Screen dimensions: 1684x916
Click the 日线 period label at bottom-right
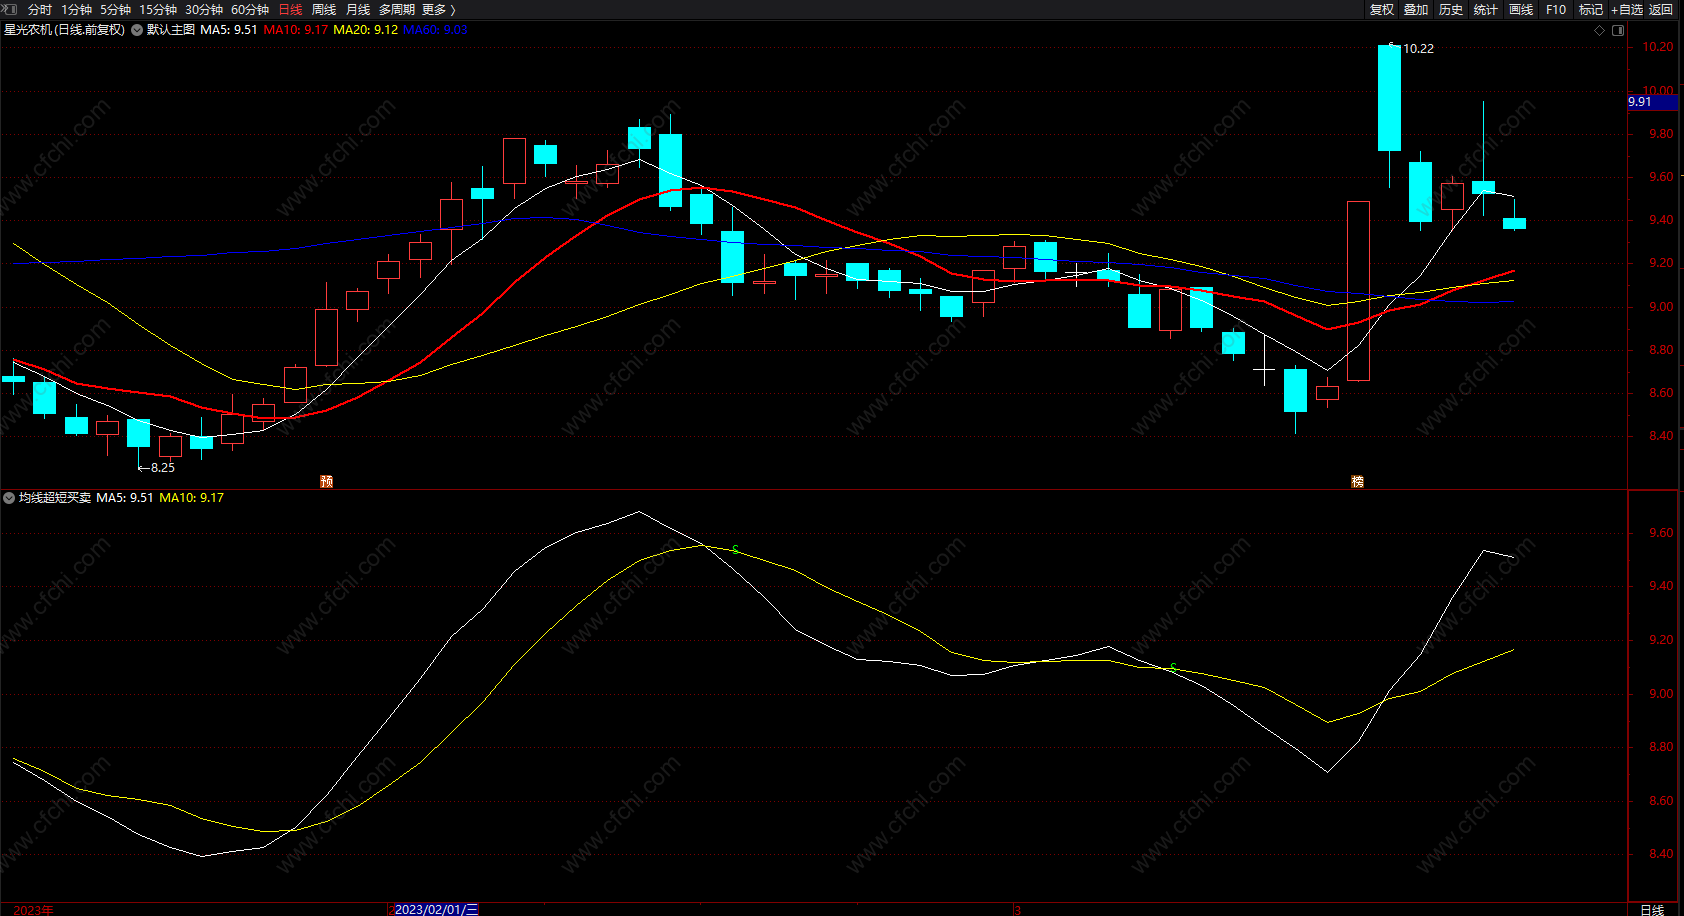(1652, 909)
